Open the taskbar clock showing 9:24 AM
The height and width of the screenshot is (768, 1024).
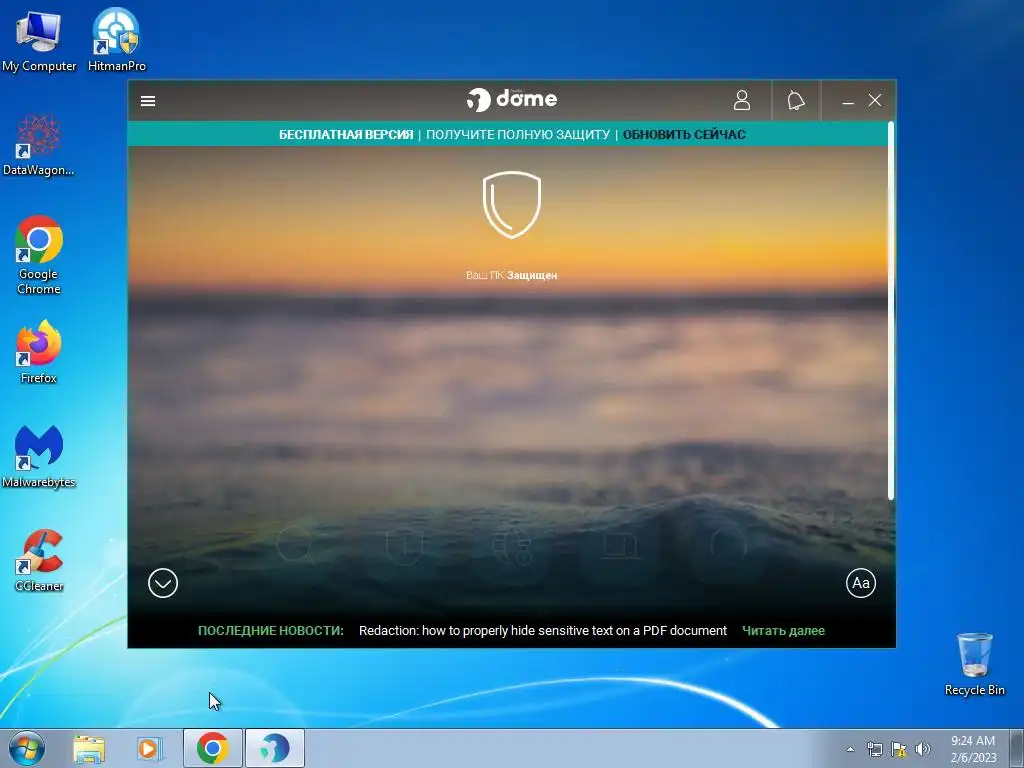pos(973,749)
